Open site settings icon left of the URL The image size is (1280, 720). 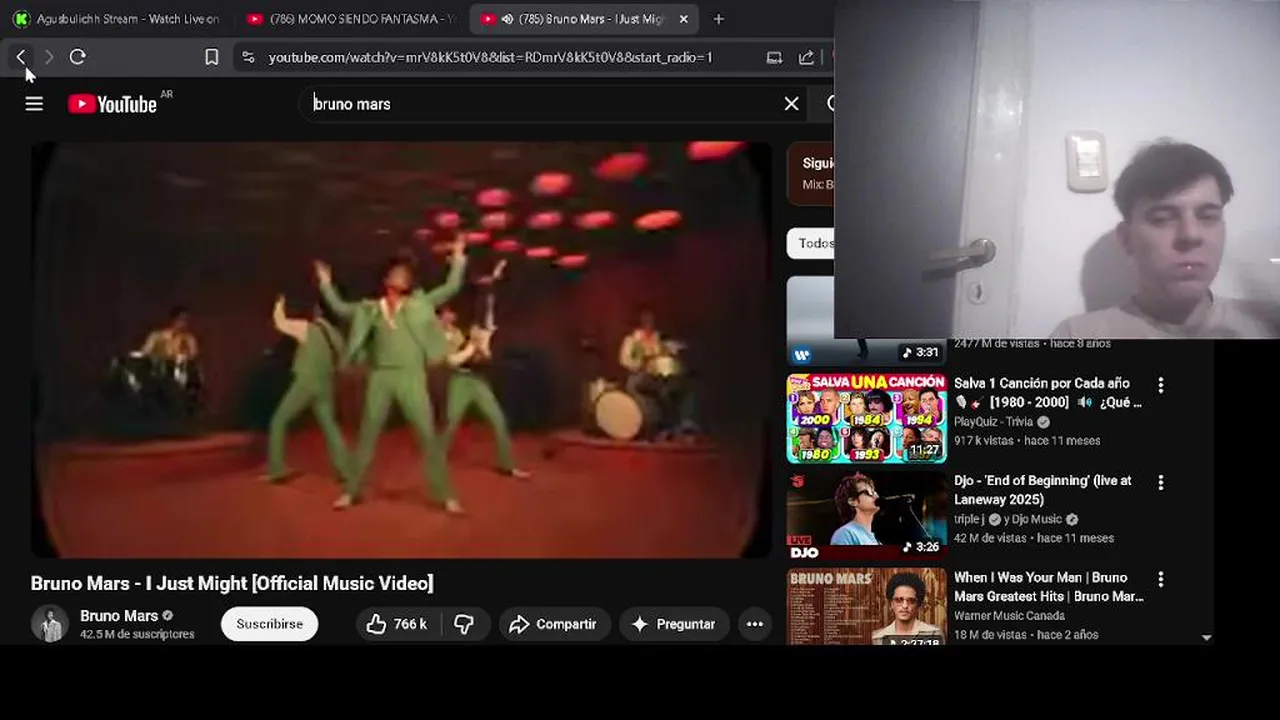click(248, 57)
